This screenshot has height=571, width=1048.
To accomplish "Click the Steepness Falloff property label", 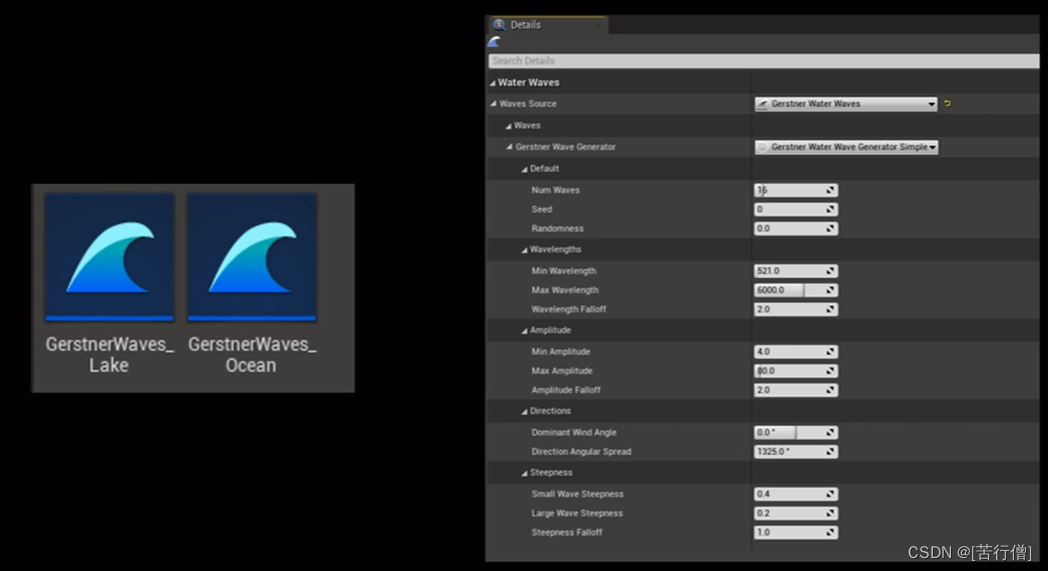I will coord(567,533).
